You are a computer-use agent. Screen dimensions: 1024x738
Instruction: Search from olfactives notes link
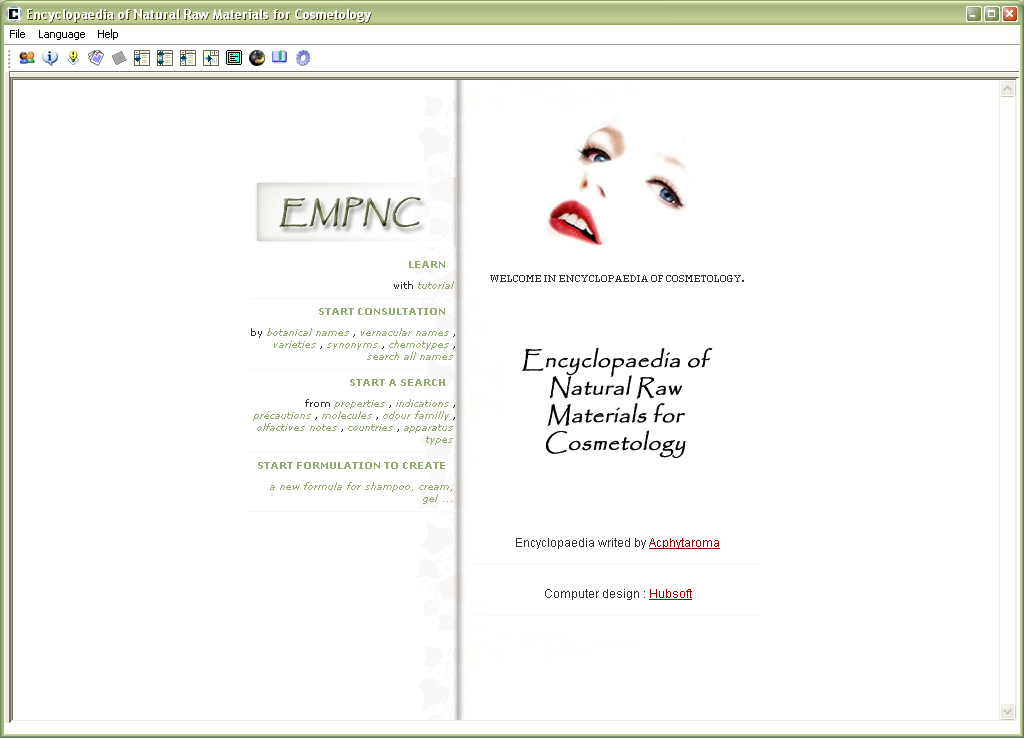[297, 428]
